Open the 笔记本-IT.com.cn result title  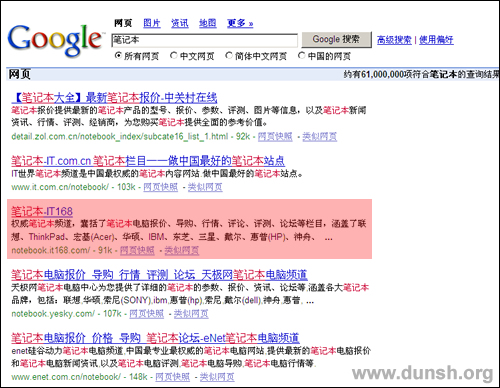pos(148,161)
